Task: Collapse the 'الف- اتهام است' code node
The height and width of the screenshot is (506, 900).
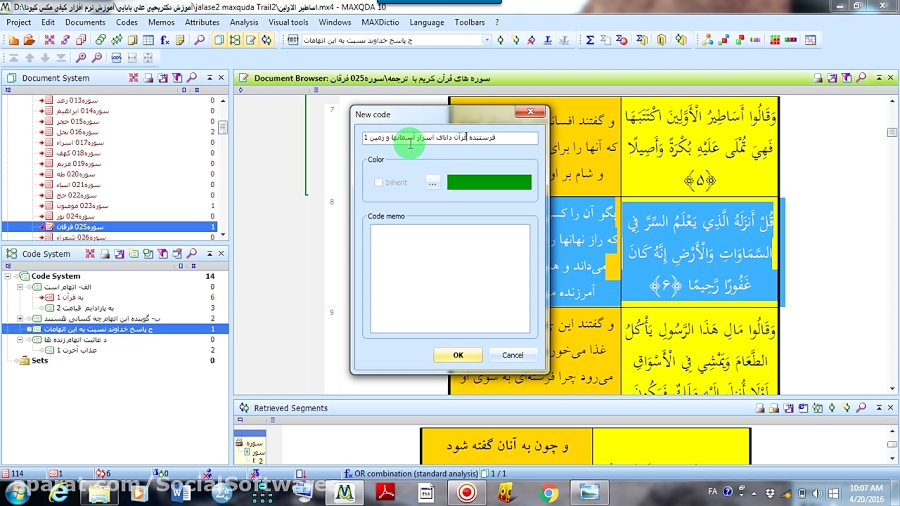Action: coord(20,287)
